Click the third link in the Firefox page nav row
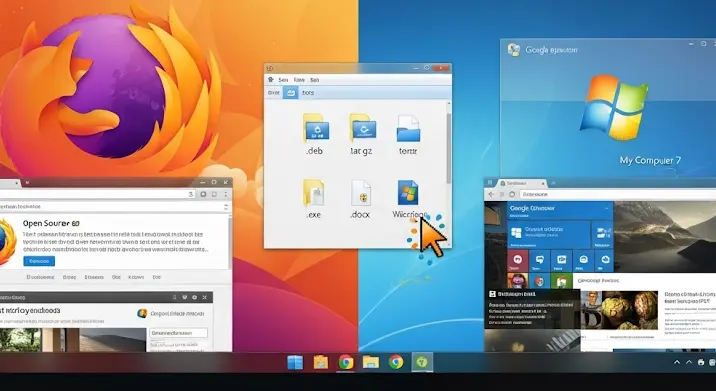Image resolution: width=716 pixels, height=391 pixels. [95, 277]
